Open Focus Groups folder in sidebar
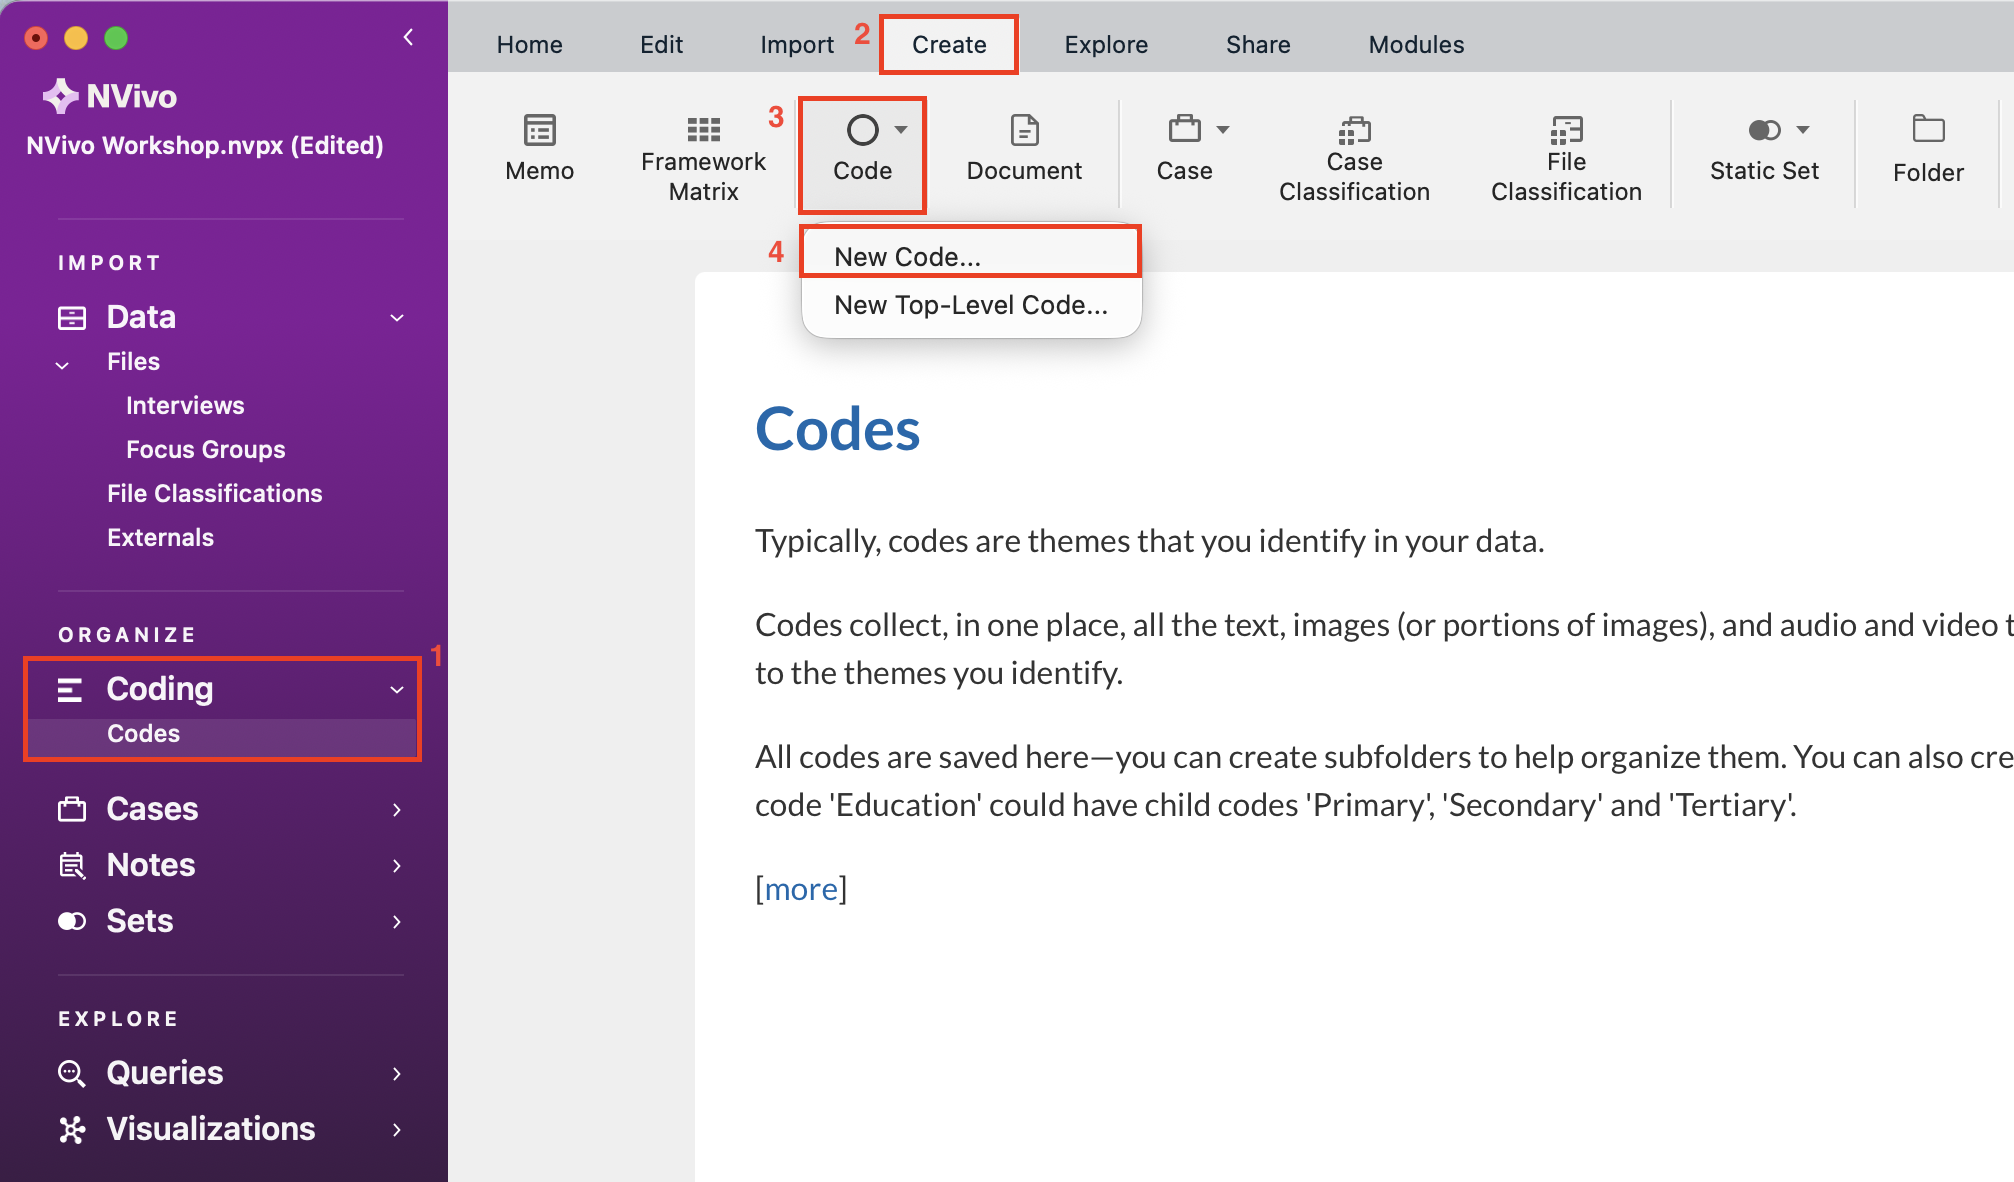This screenshot has height=1182, width=2014. pos(205,449)
